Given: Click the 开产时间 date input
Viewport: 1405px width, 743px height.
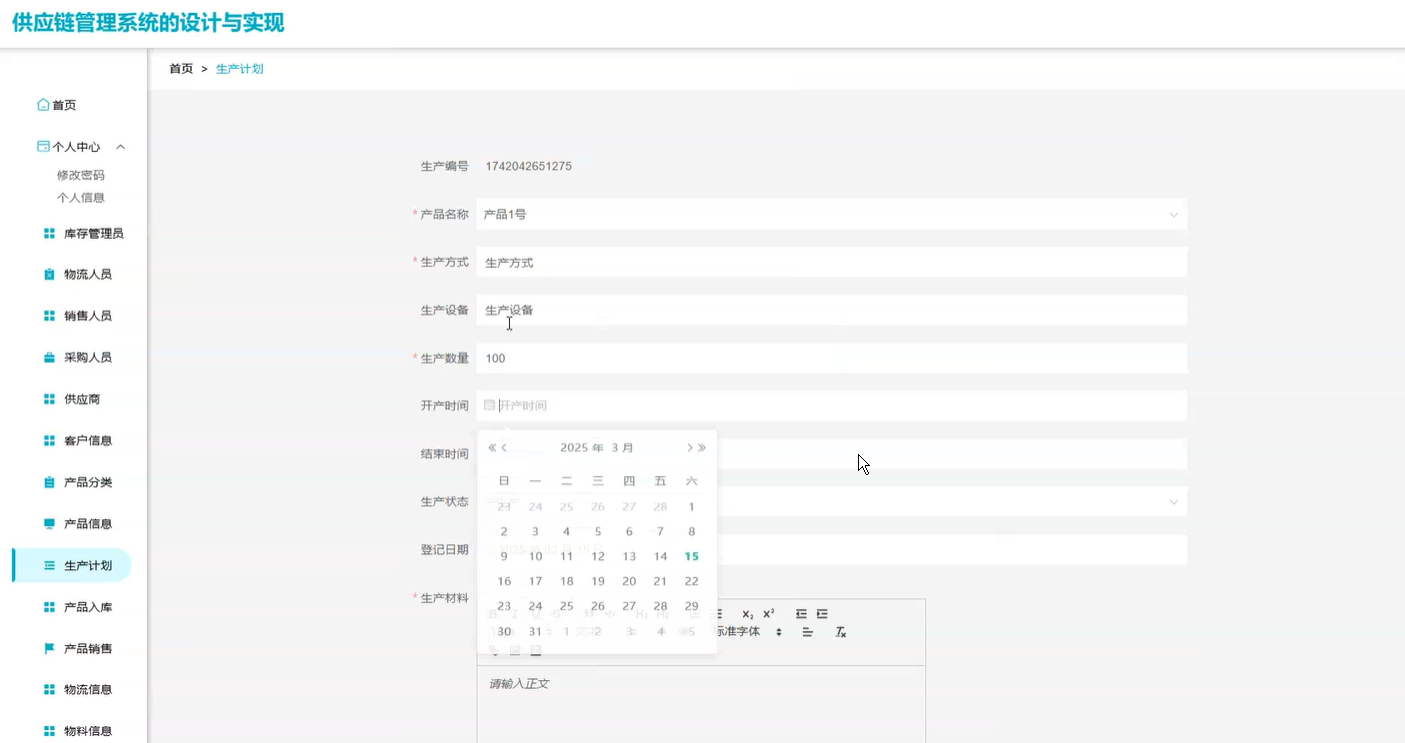Looking at the screenshot, I should pos(832,406).
